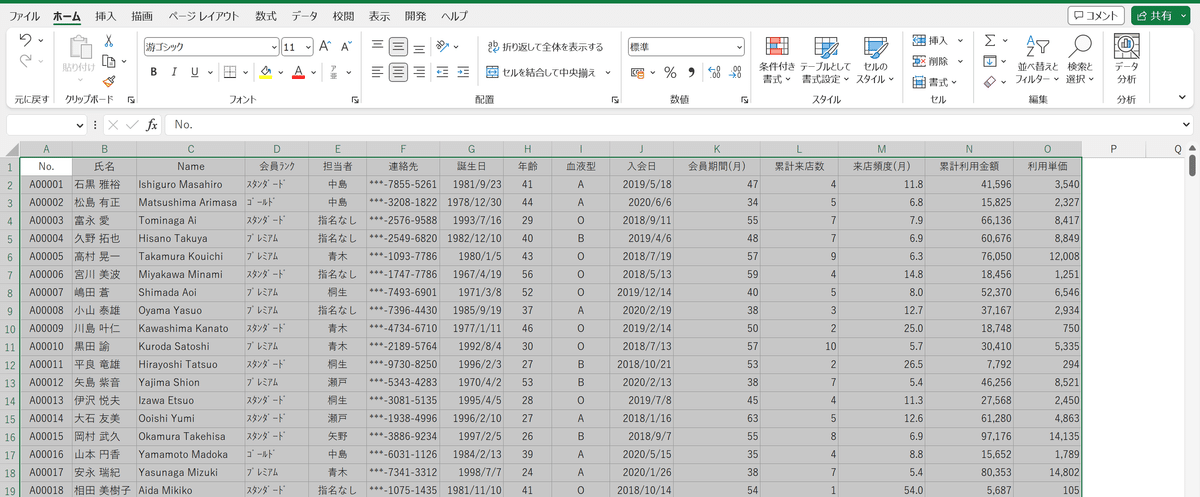Viewport: 1200px width, 497px height.
Task: Launch データ分析 data analysis
Action: click(x=1127, y=59)
